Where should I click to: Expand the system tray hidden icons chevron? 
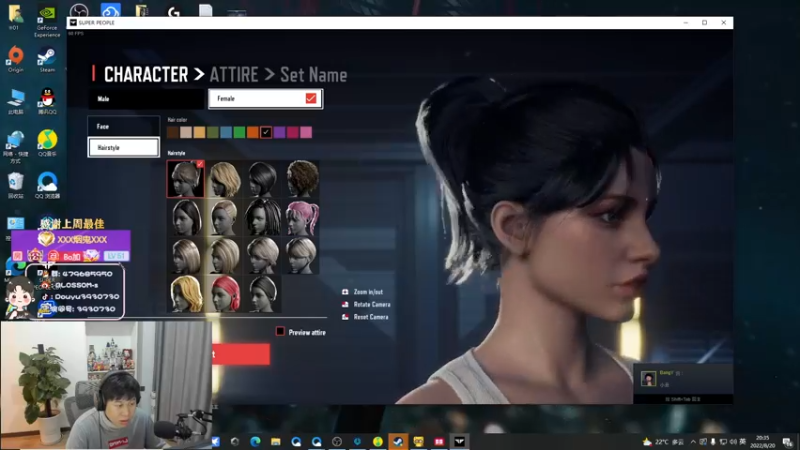[x=693, y=442]
